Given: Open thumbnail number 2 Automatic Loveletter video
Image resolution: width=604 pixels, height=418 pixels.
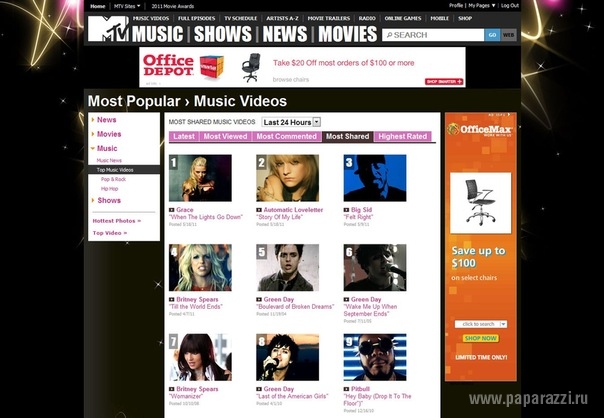Looking at the screenshot, I should tap(288, 178).
